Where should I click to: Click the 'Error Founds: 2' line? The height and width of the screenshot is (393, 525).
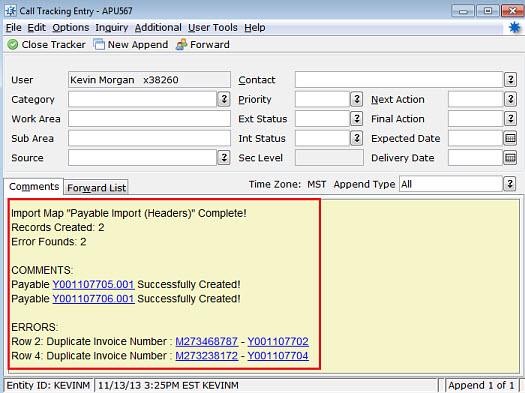click(49, 242)
